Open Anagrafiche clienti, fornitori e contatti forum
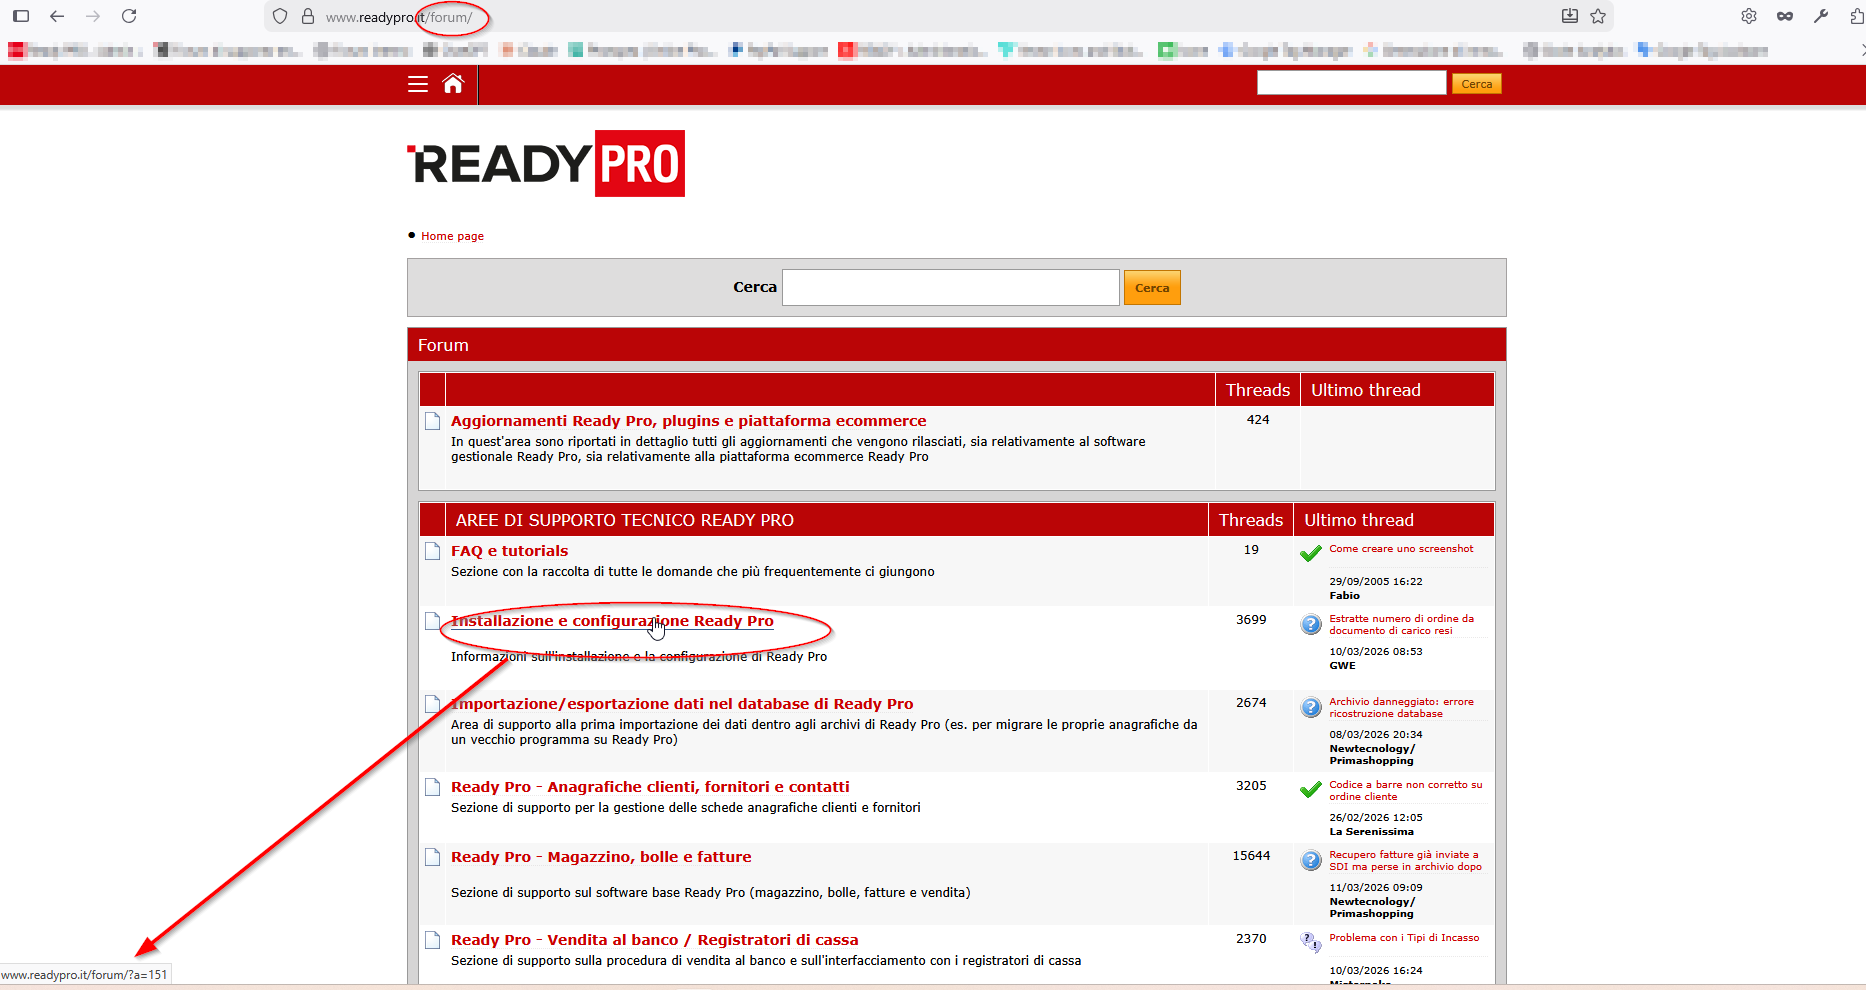Viewport: 1866px width, 990px height. (650, 787)
